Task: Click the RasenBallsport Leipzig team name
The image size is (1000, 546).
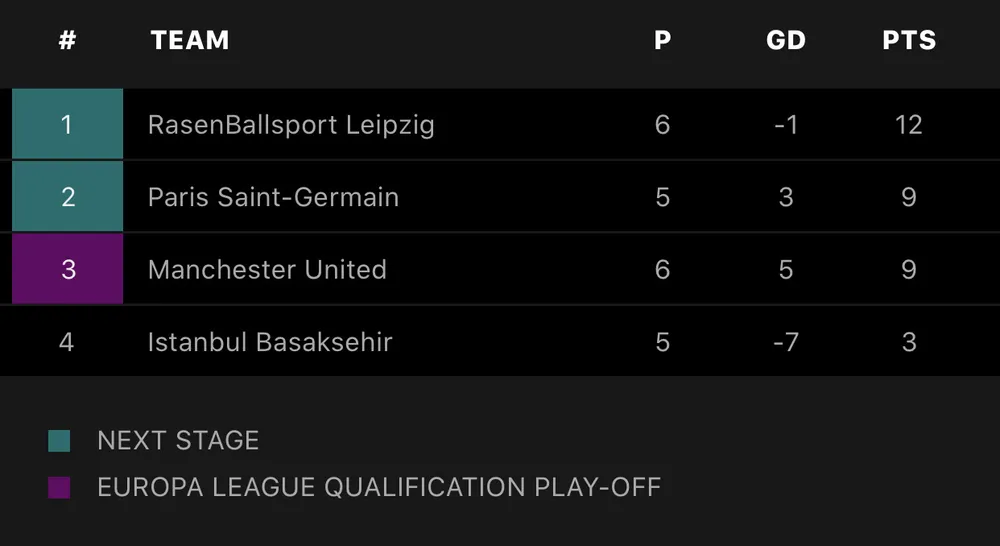Action: point(291,125)
